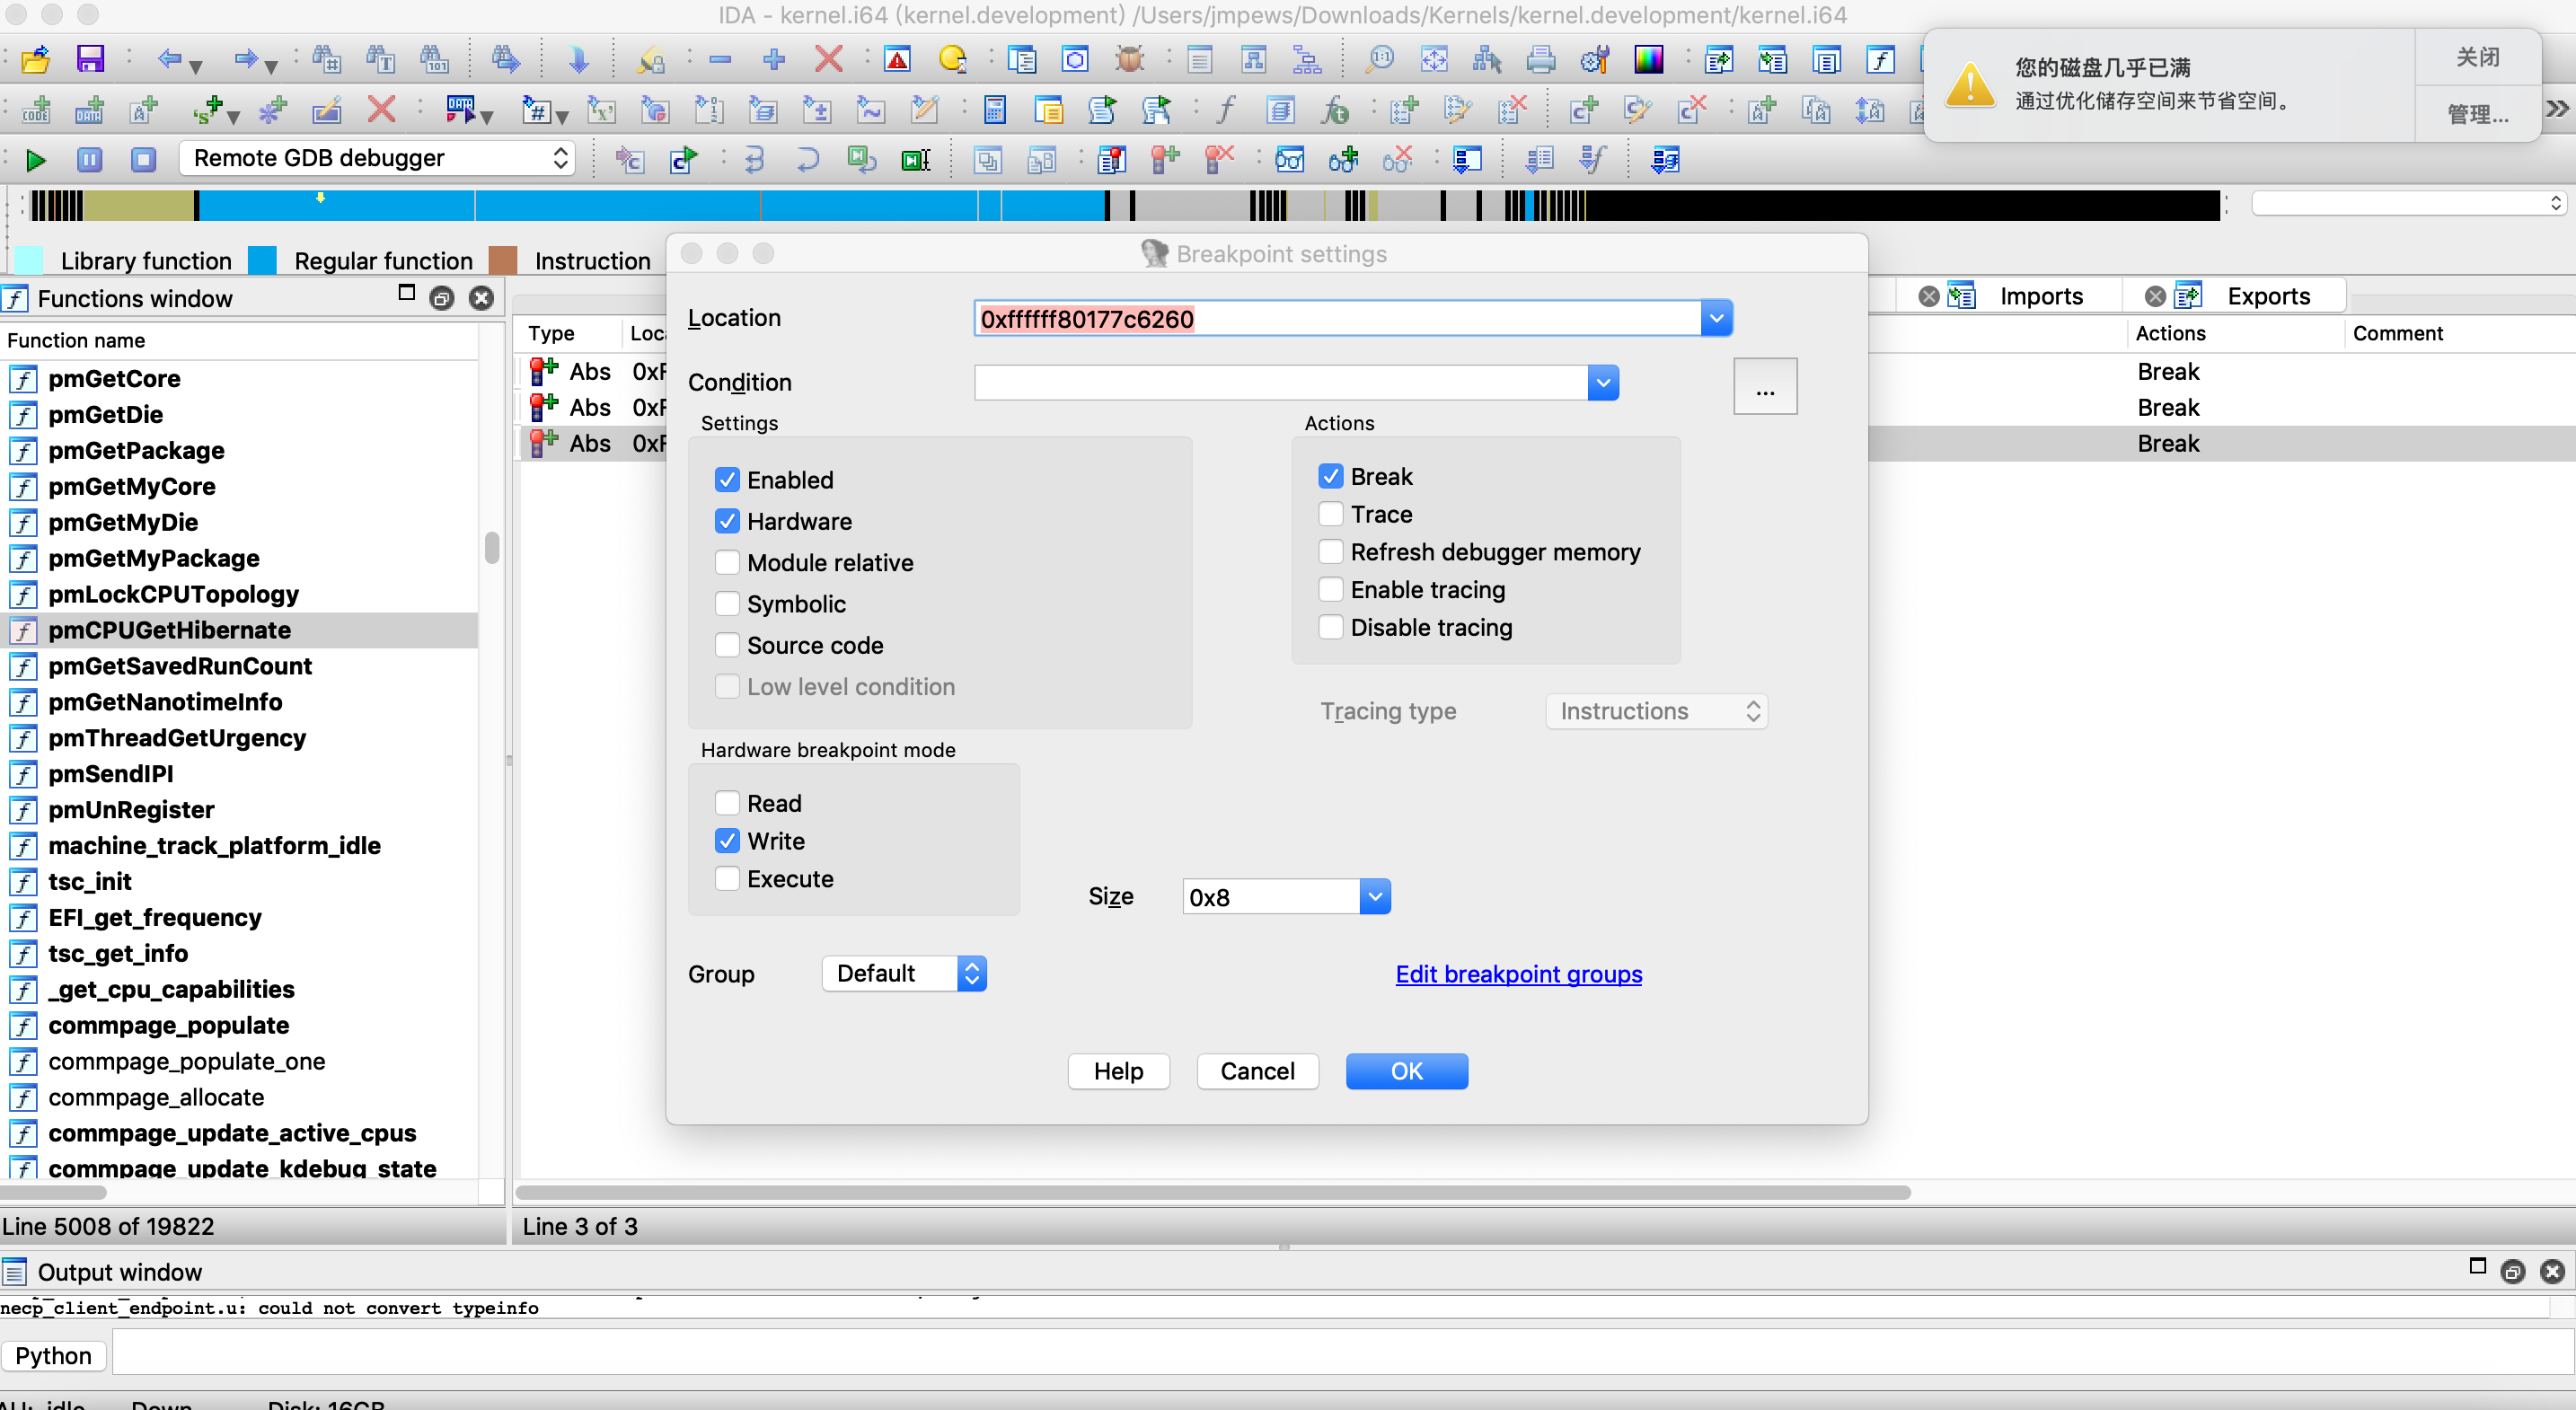Click the Open file toolbar icon
Viewport: 2576px width, 1410px height.
[36, 60]
